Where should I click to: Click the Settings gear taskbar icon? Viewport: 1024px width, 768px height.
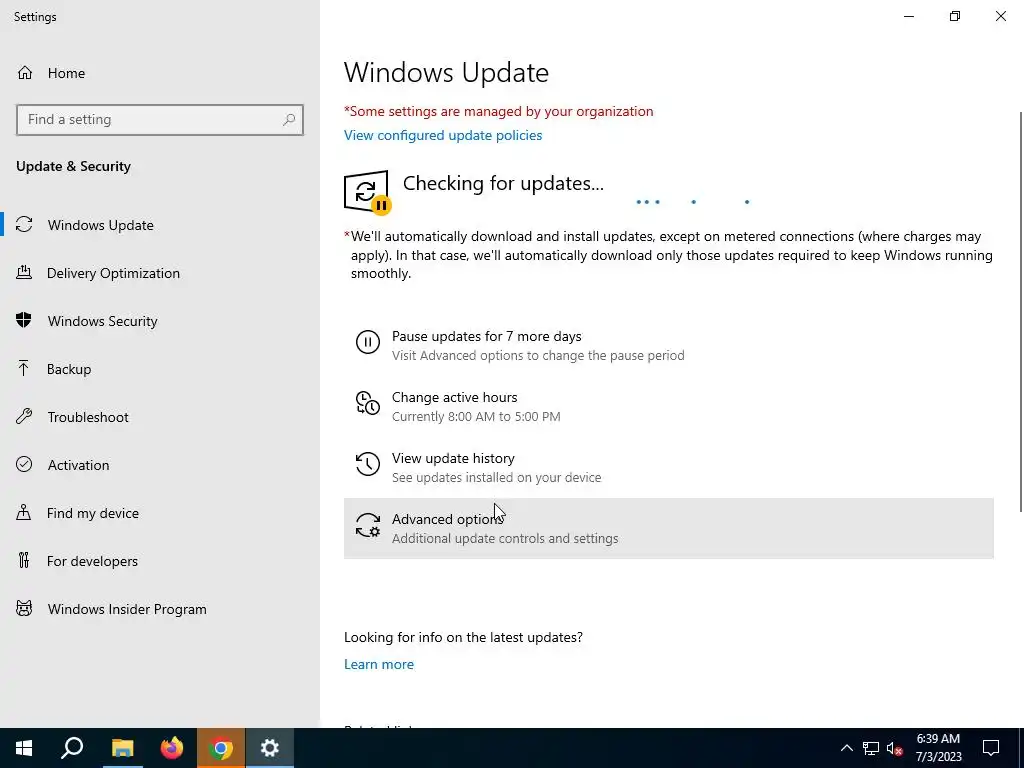coord(270,748)
